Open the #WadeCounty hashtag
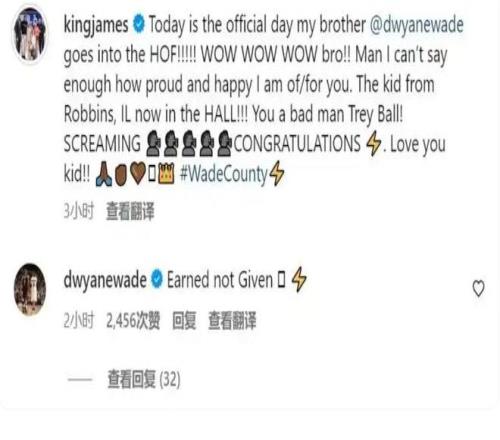This screenshot has height=440, width=500. click(x=224, y=174)
